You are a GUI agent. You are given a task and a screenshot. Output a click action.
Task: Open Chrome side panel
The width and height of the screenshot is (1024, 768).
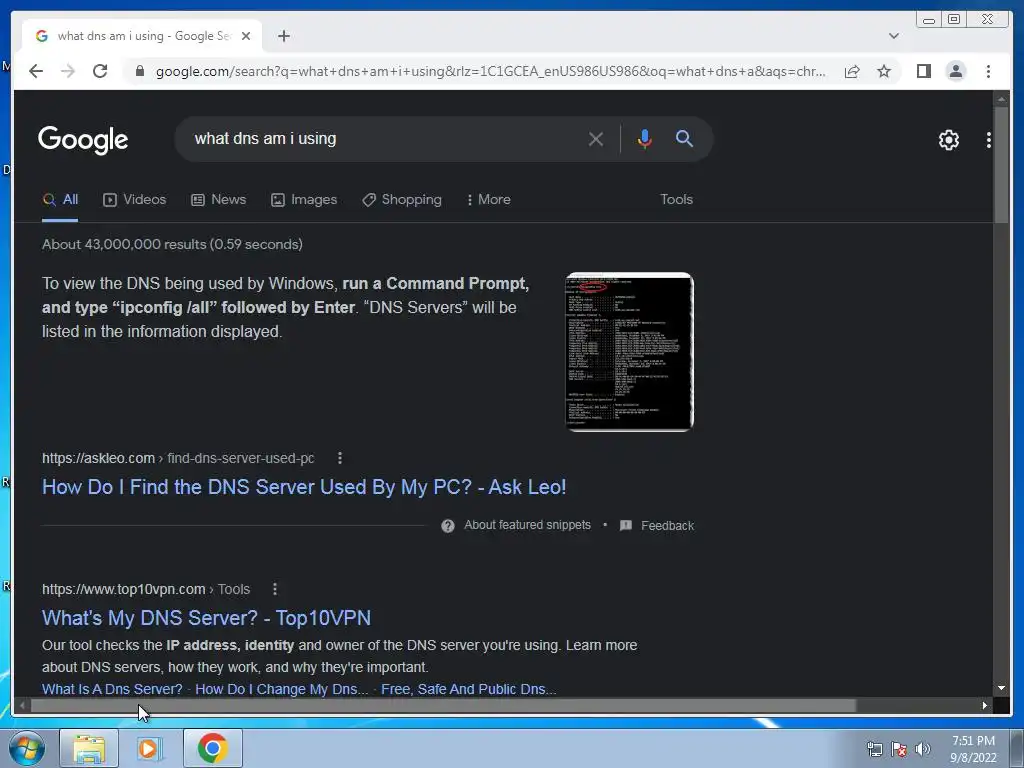tap(923, 71)
